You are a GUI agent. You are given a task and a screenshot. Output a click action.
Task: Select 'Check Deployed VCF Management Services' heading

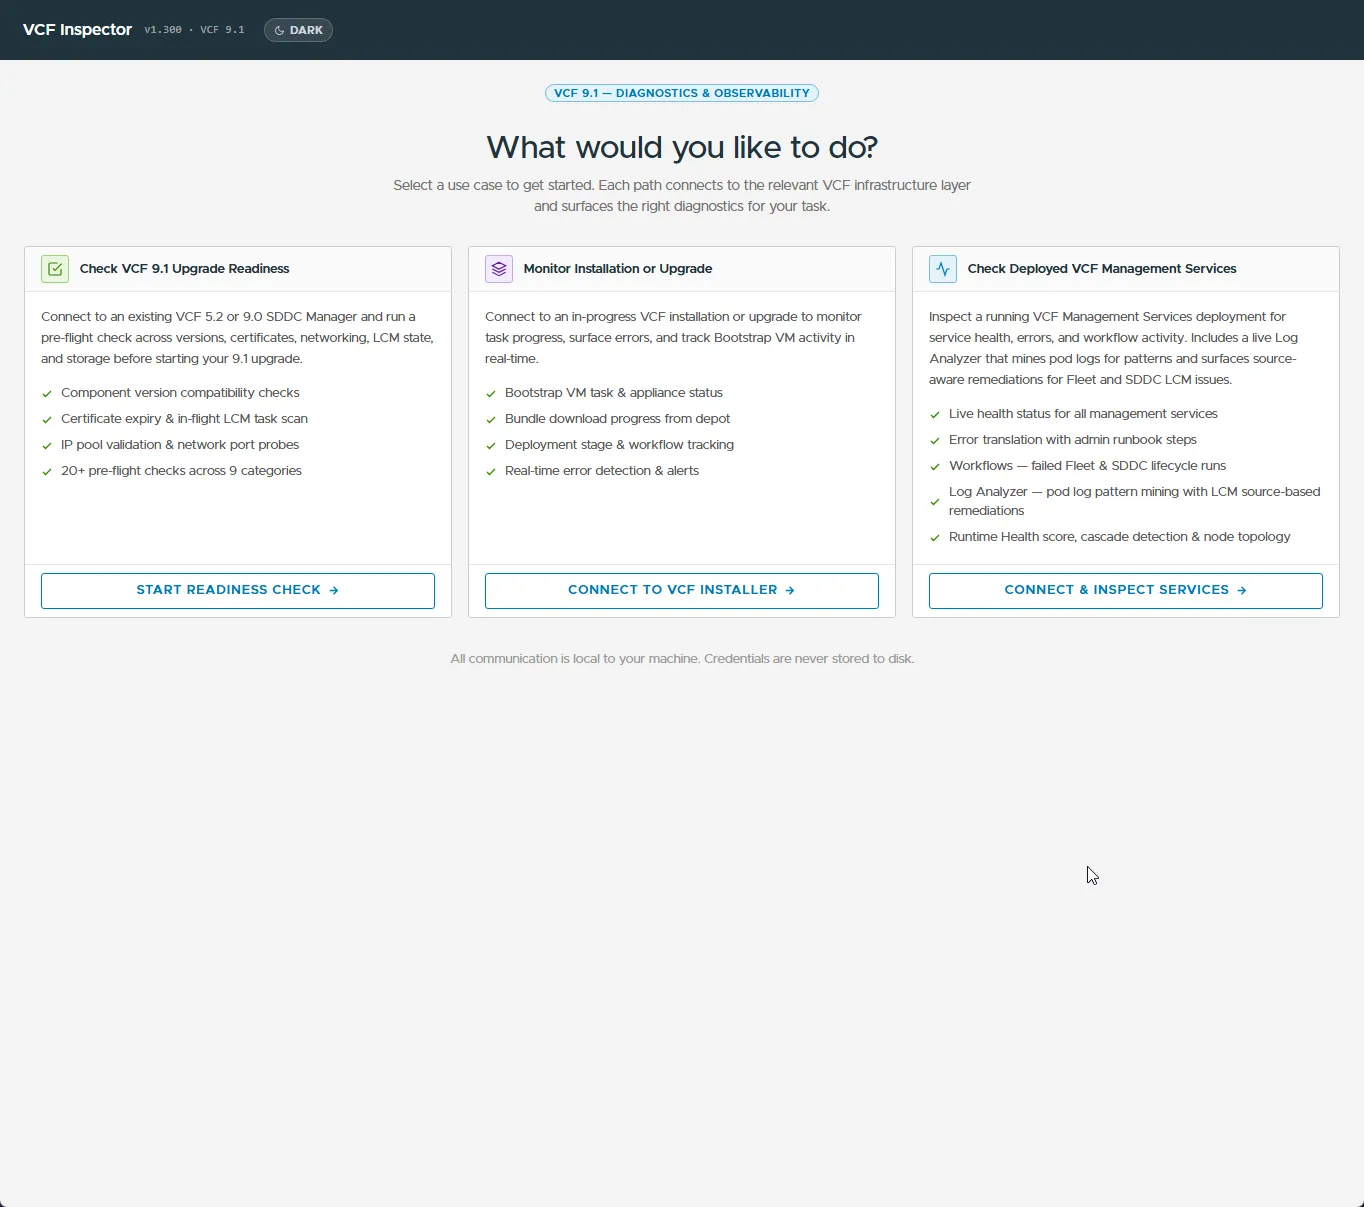1102,269
